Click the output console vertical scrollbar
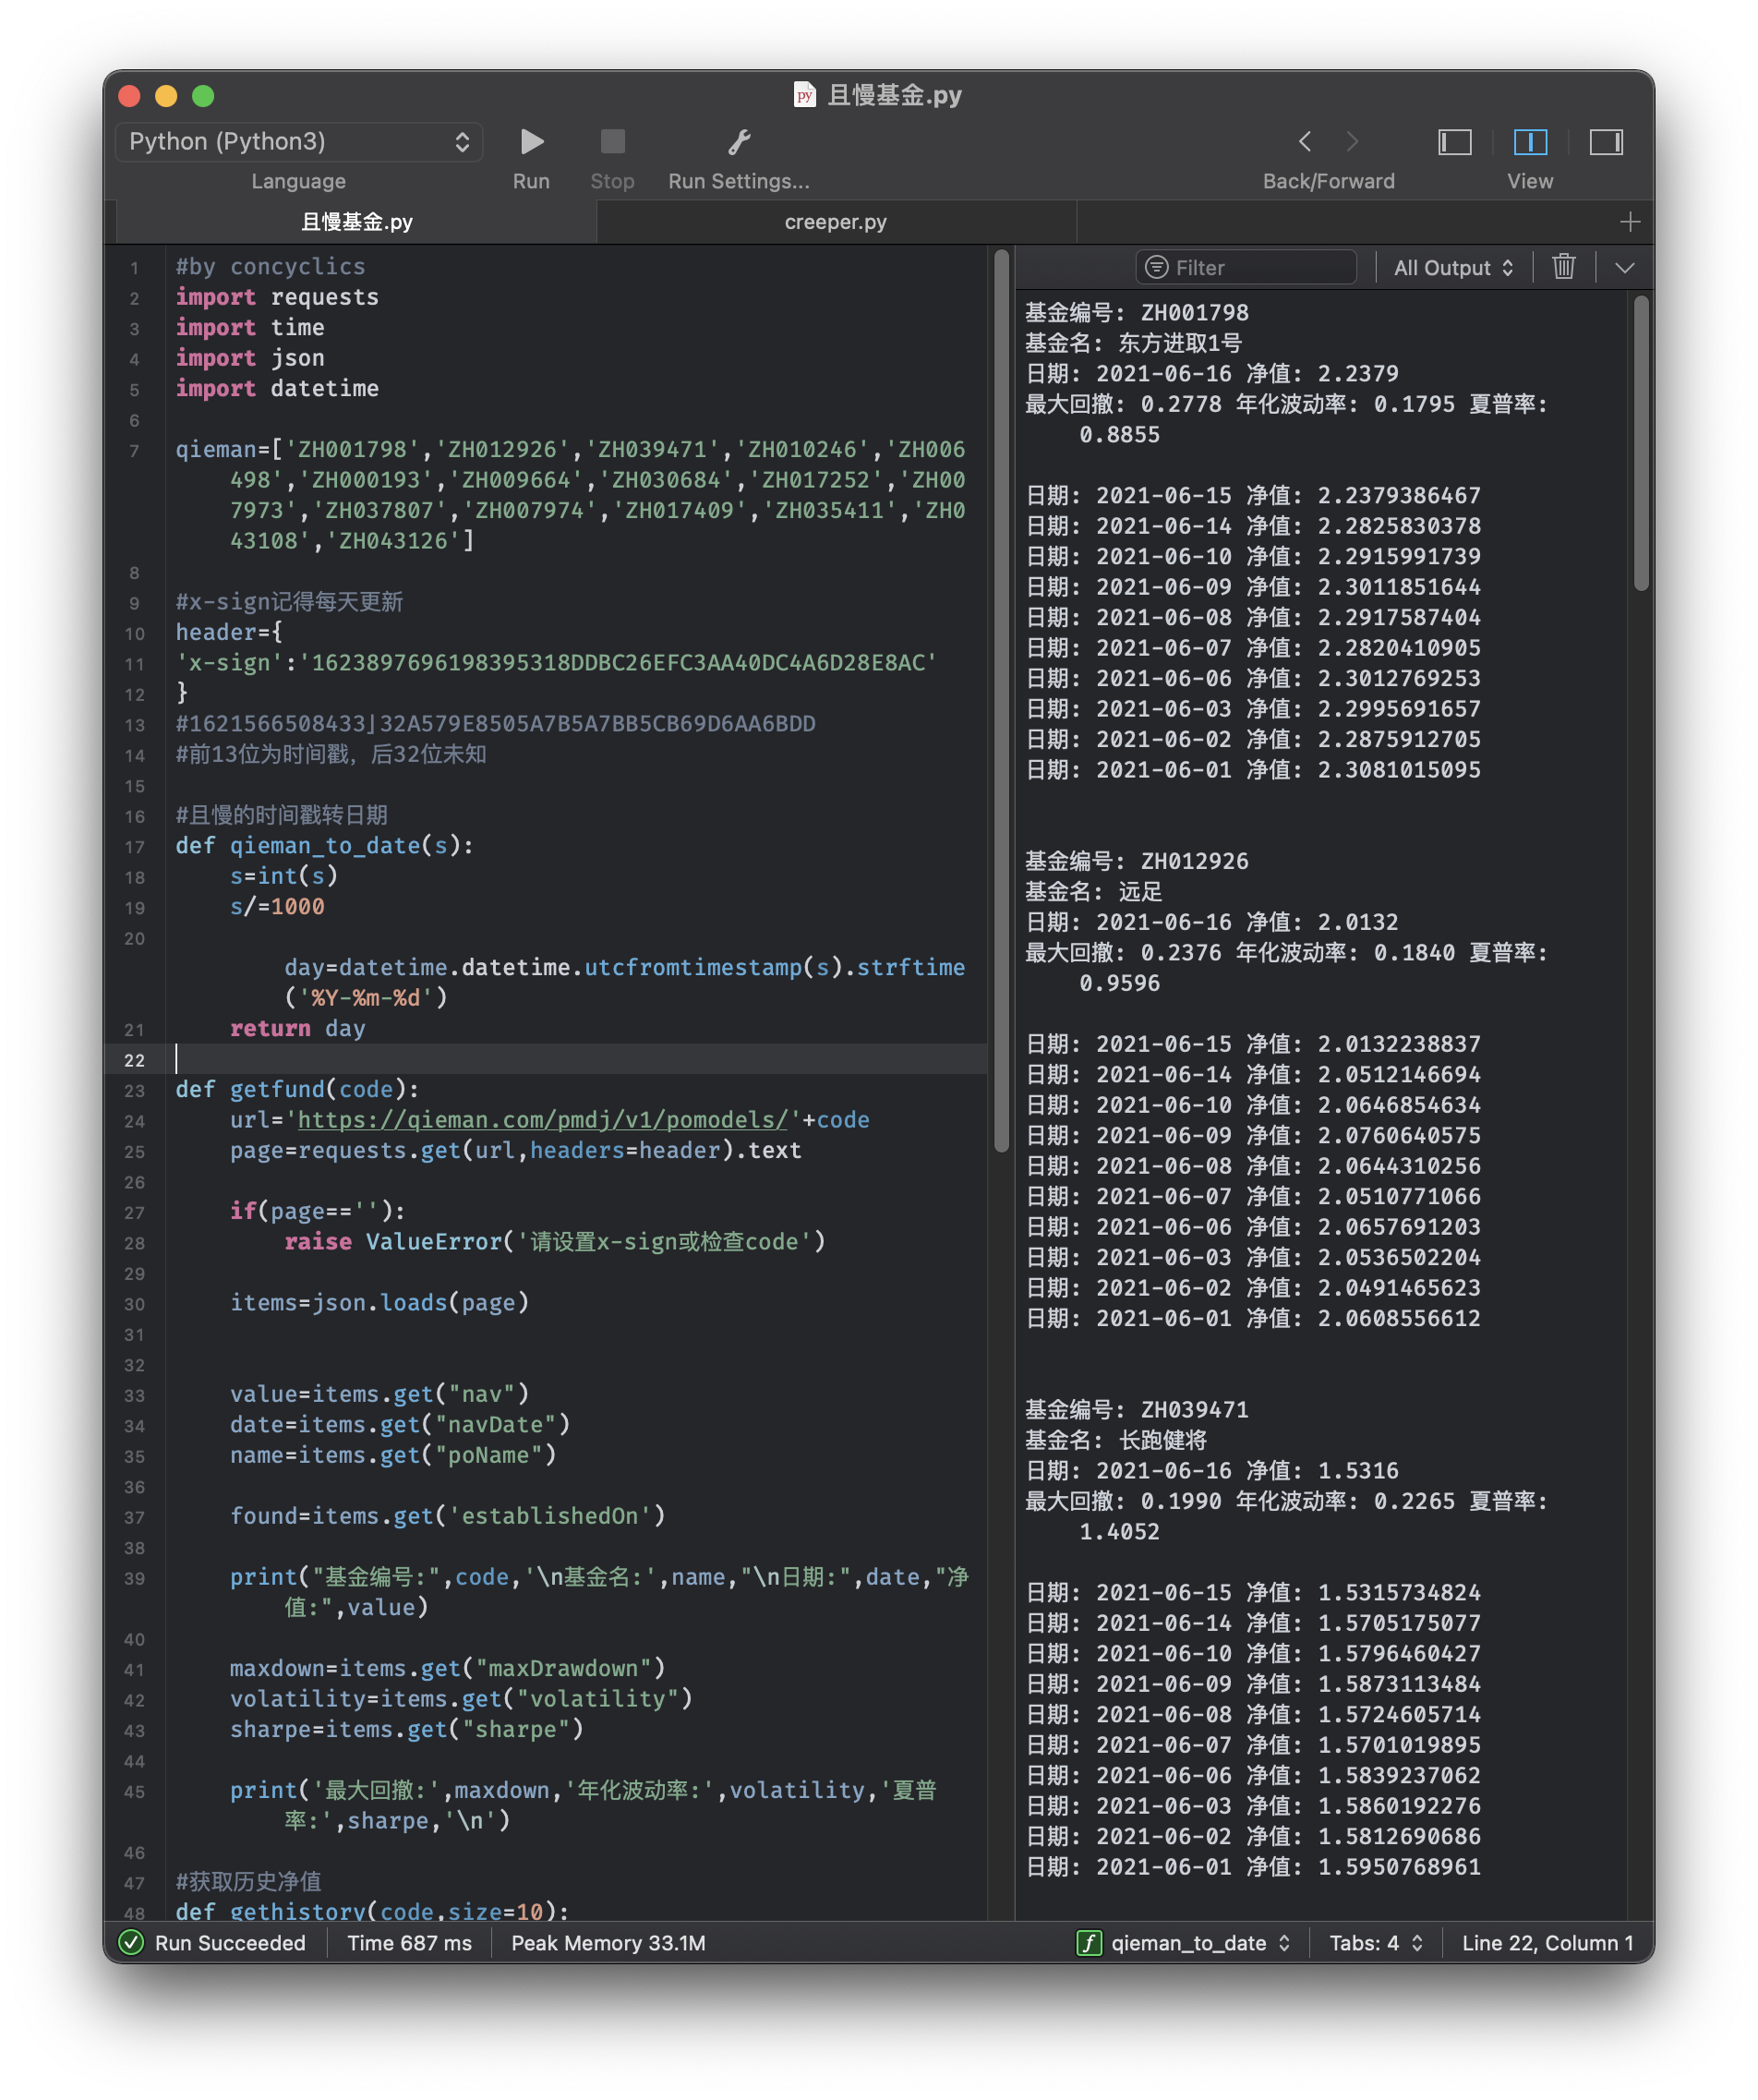 1641,442
